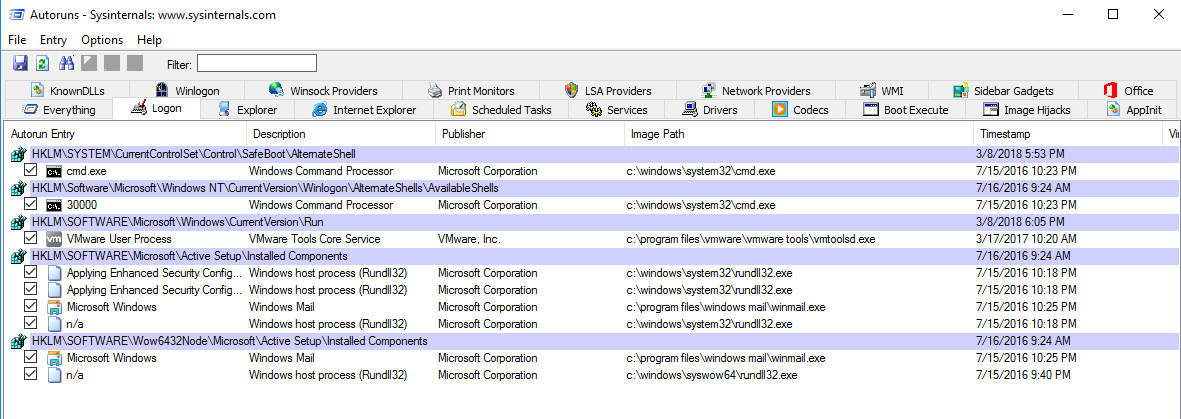Viewport: 1181px width, 419px height.
Task: Open the File menu
Action: pyautogui.click(x=17, y=40)
